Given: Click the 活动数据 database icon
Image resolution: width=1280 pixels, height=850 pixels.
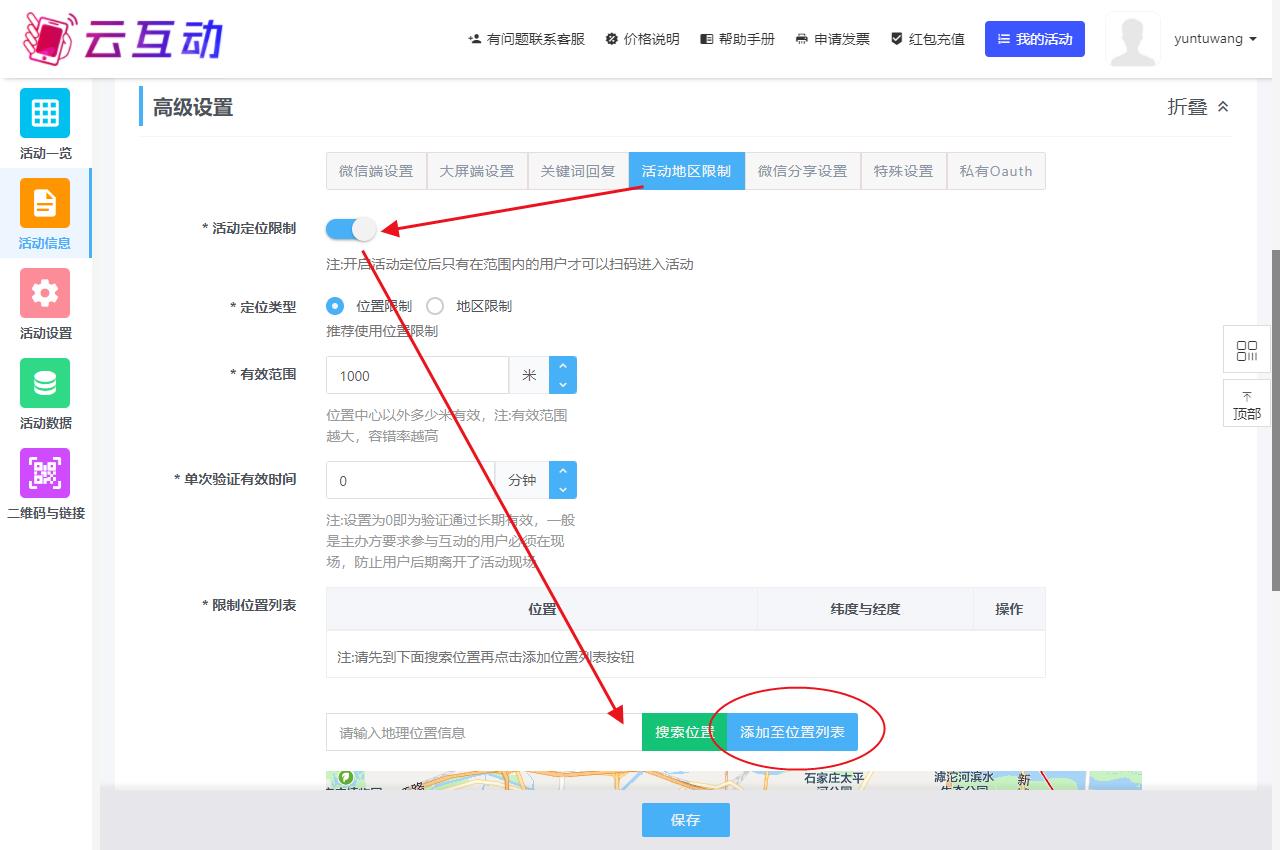Looking at the screenshot, I should click(45, 383).
